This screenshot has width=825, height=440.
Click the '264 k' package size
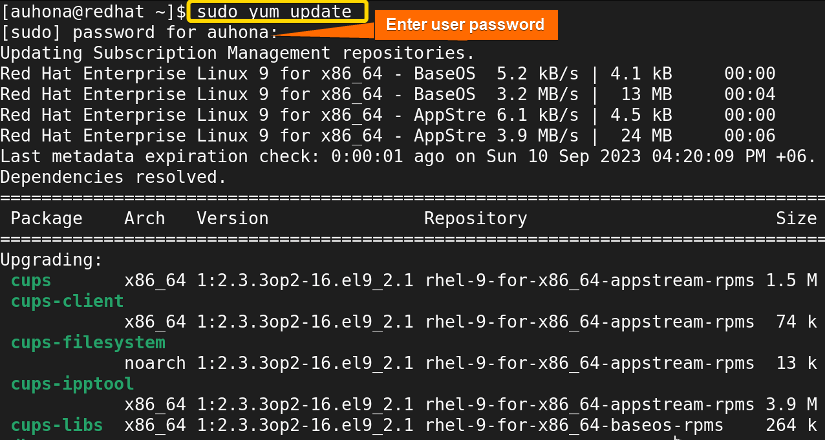click(791, 426)
